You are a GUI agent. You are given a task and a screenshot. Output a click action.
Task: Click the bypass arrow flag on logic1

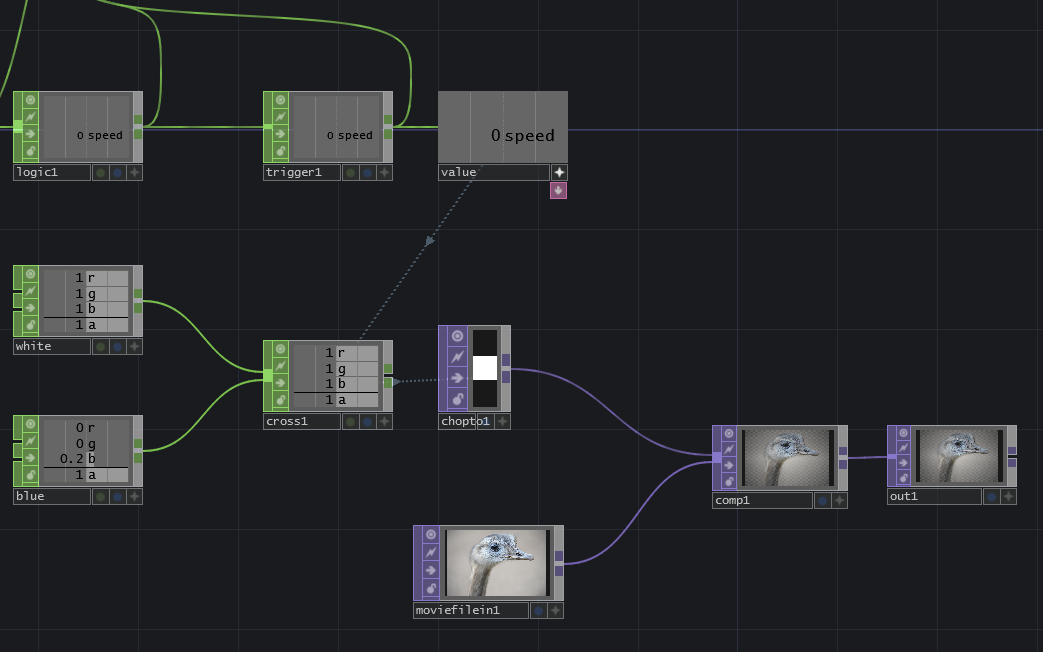coord(28,135)
